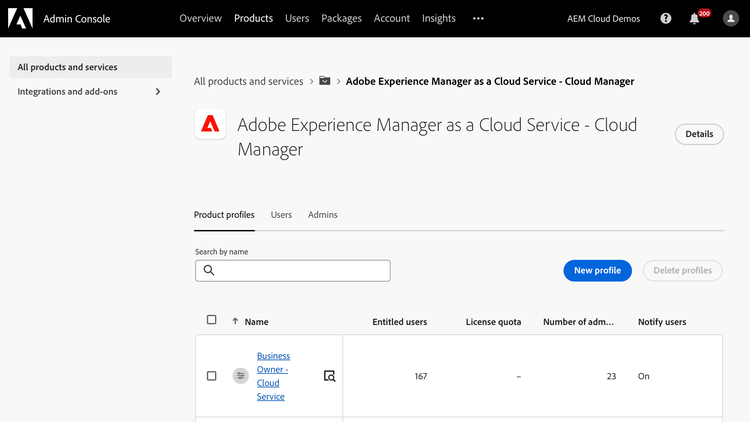The image size is (750, 422).
Task: Toggle the select-all checkbox in table header
Action: [211, 320]
